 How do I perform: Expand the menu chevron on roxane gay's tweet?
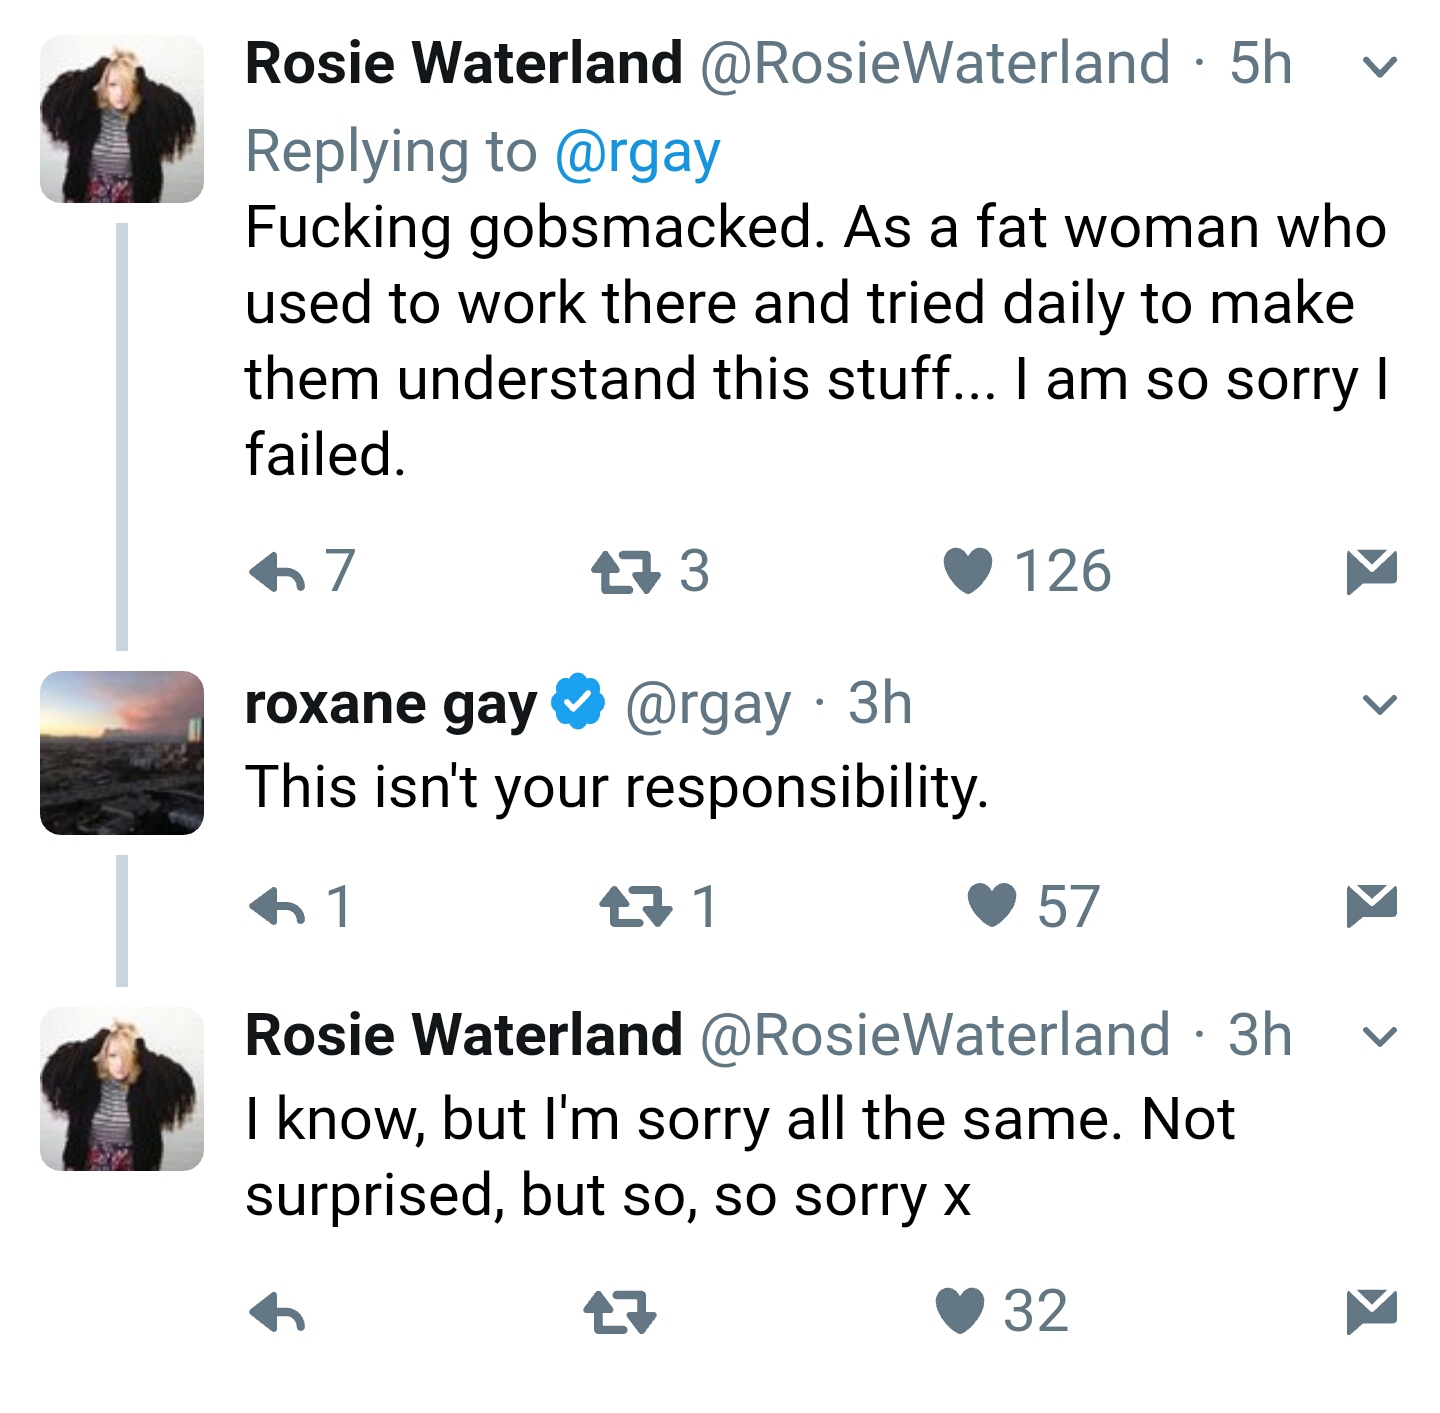pyautogui.click(x=1380, y=705)
